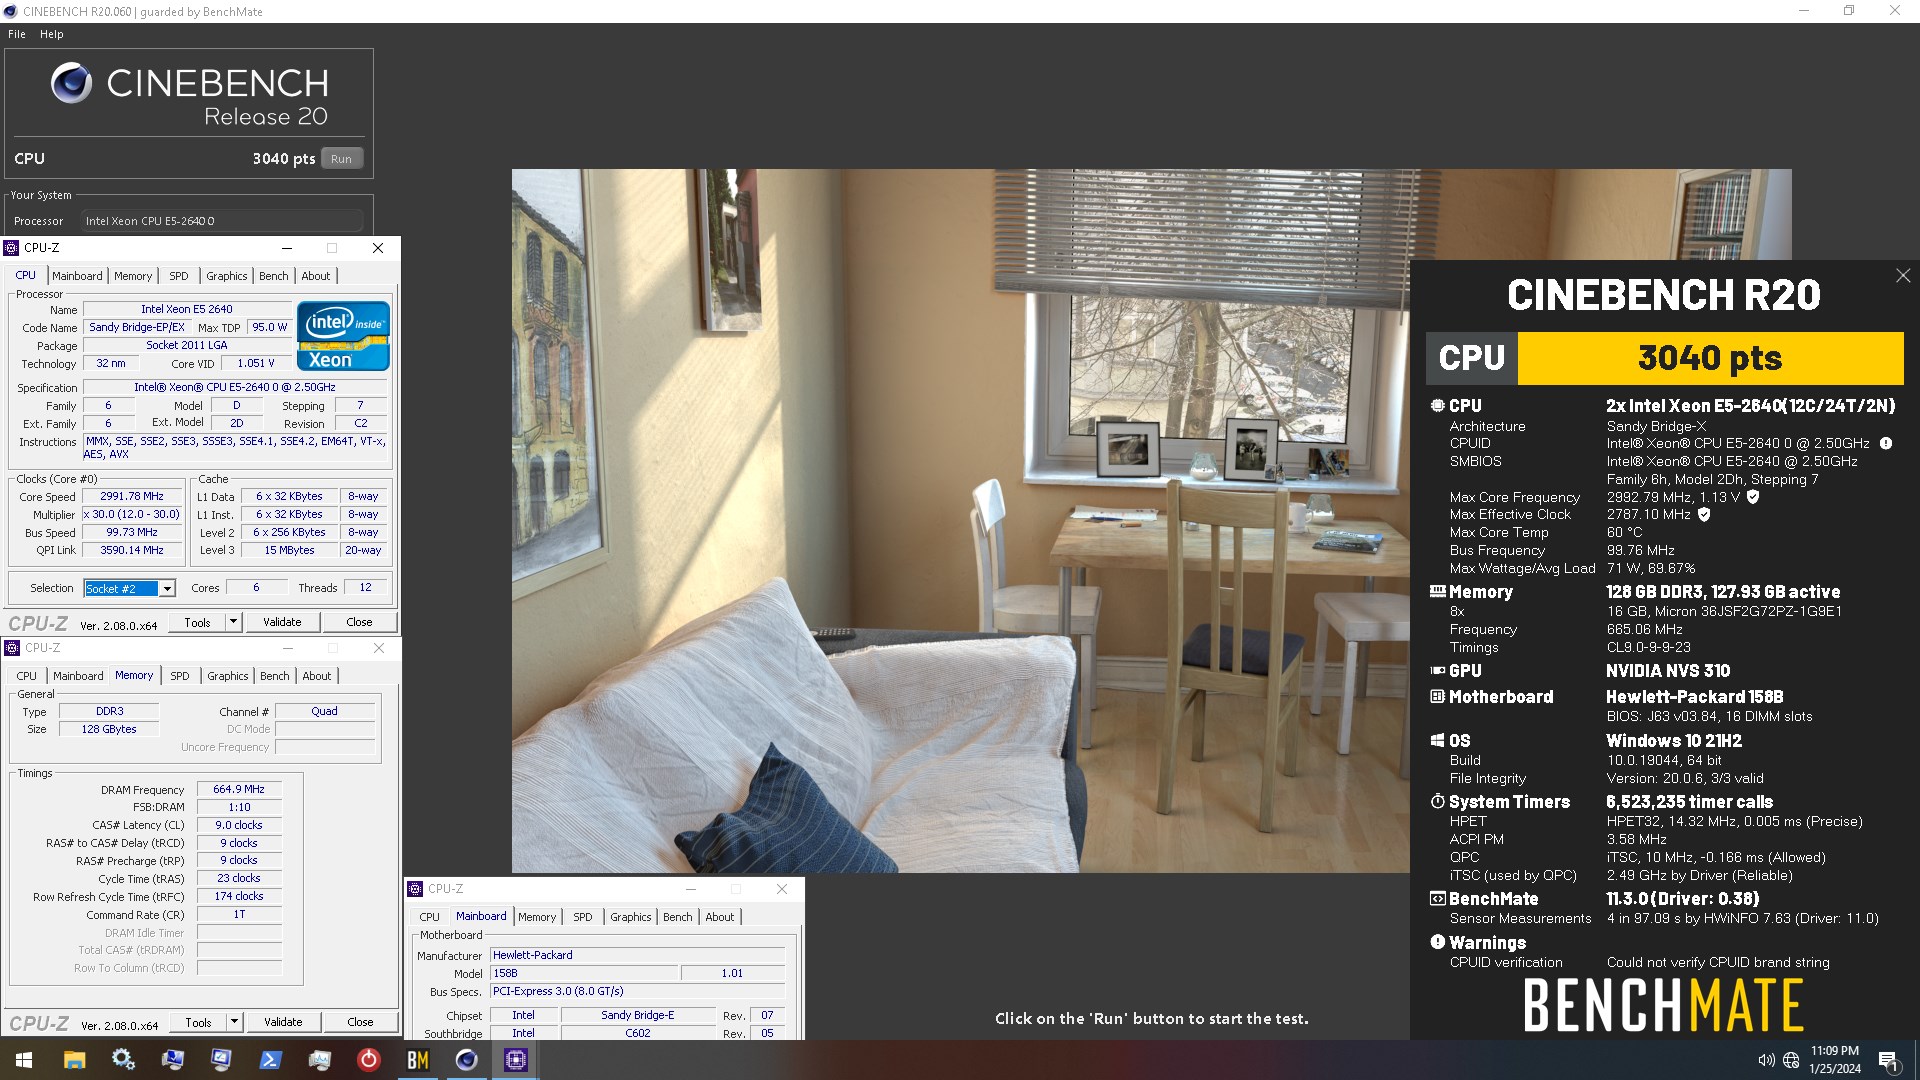Launch the PowerShell taskbar shortcut
Screen dimensions: 1920x1080
click(x=271, y=1060)
